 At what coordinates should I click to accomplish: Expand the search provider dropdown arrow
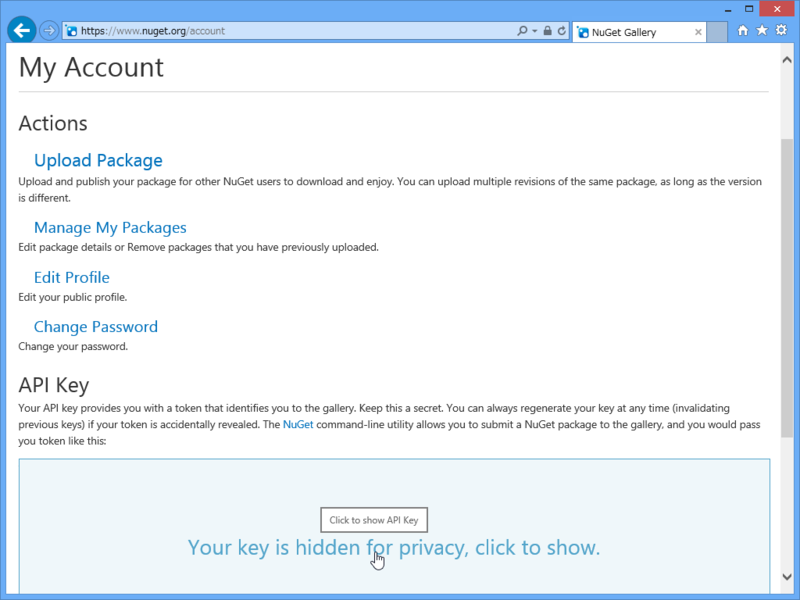point(535,31)
